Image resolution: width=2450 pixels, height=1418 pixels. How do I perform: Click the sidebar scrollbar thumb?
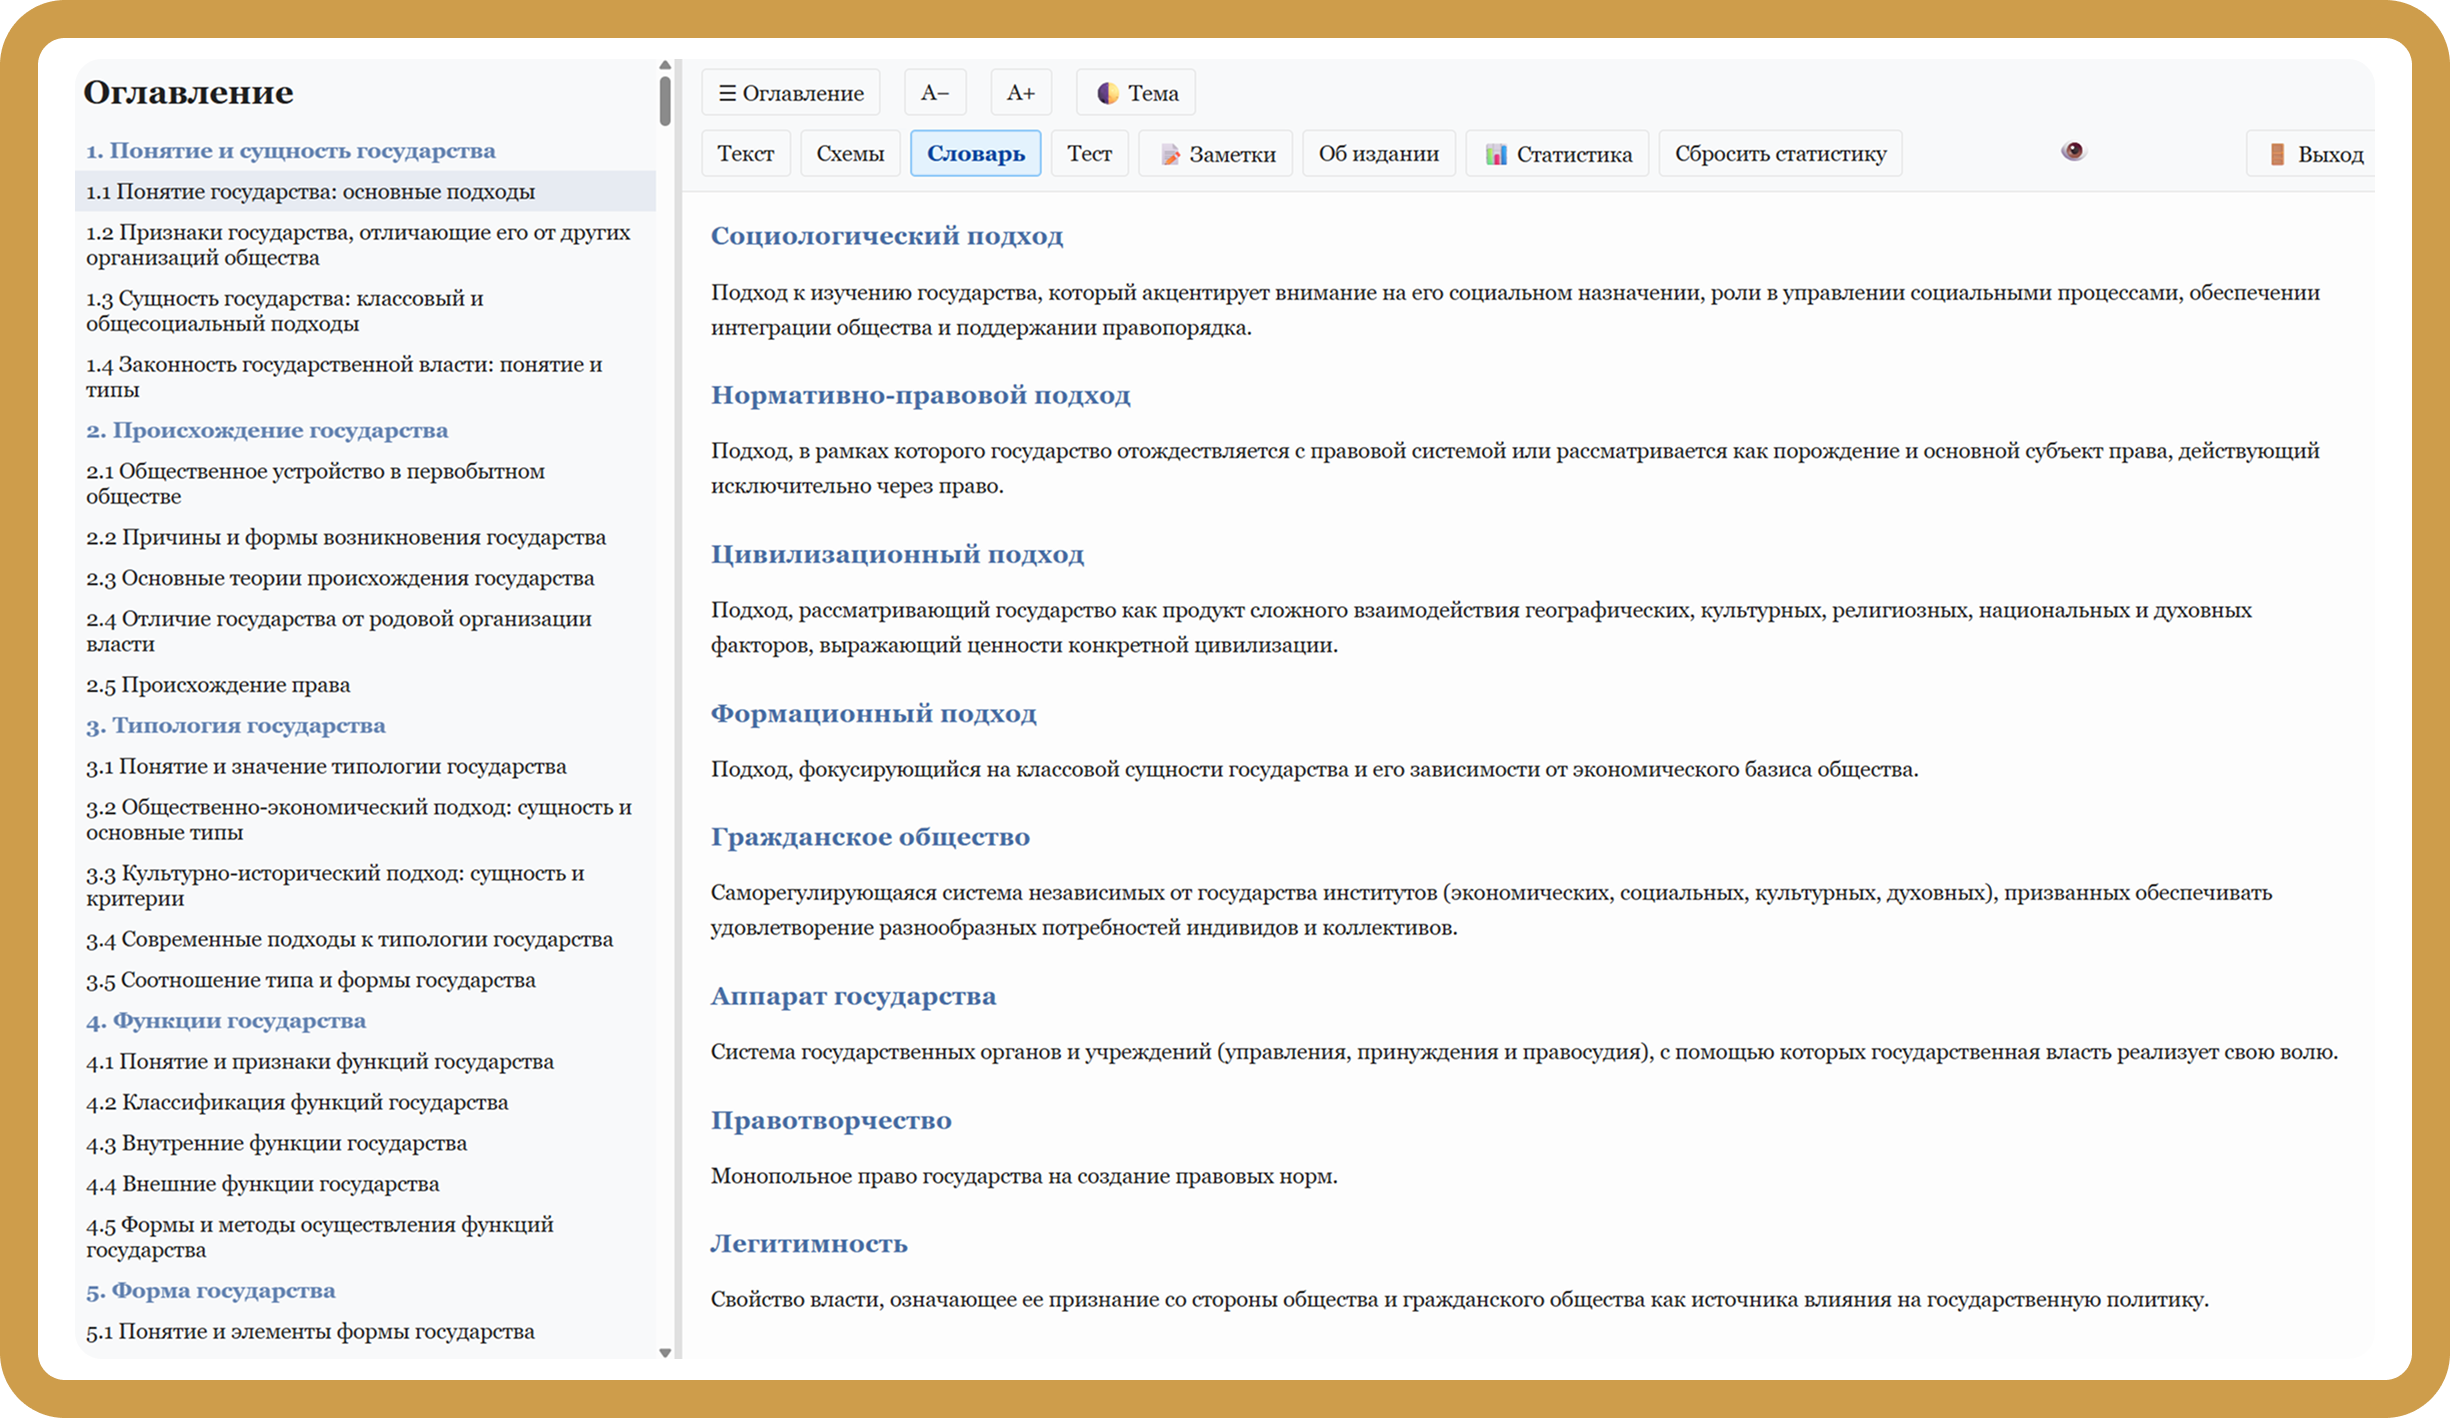coord(665,100)
